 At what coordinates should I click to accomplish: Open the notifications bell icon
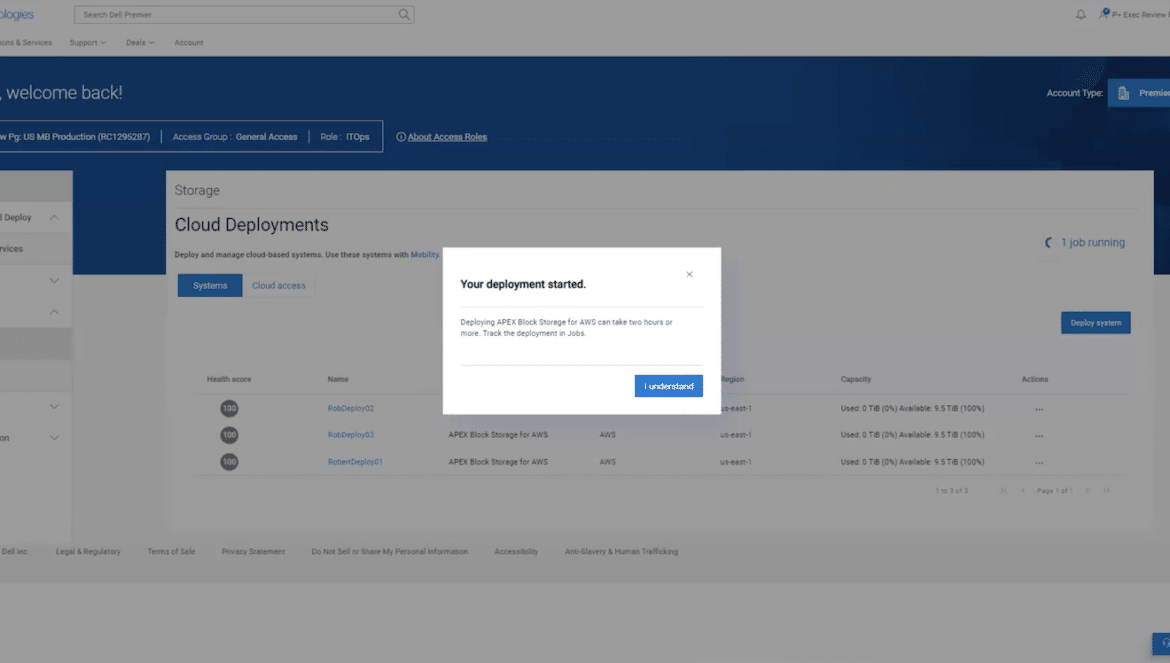[1080, 14]
